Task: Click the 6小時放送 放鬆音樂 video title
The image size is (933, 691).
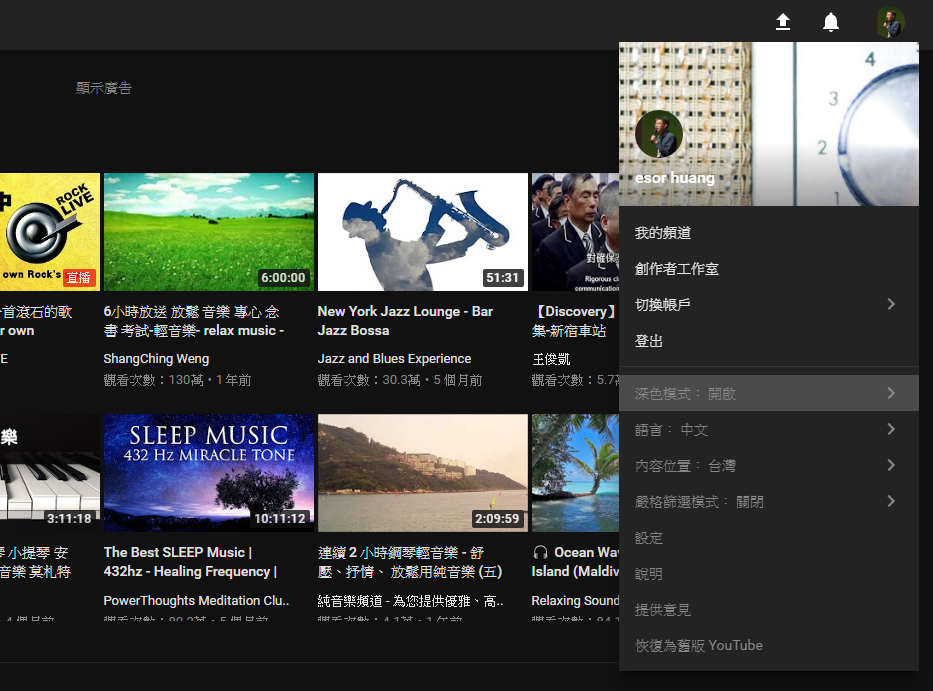Action: [x=194, y=321]
